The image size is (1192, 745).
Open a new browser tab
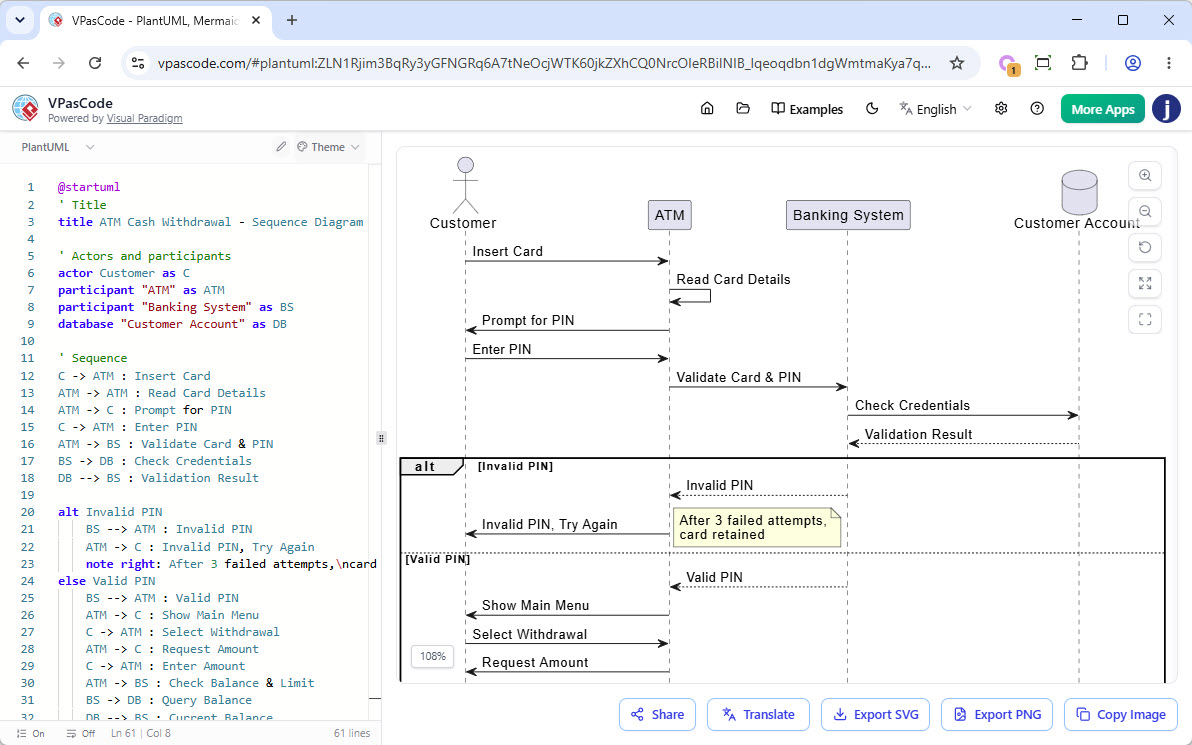point(292,21)
